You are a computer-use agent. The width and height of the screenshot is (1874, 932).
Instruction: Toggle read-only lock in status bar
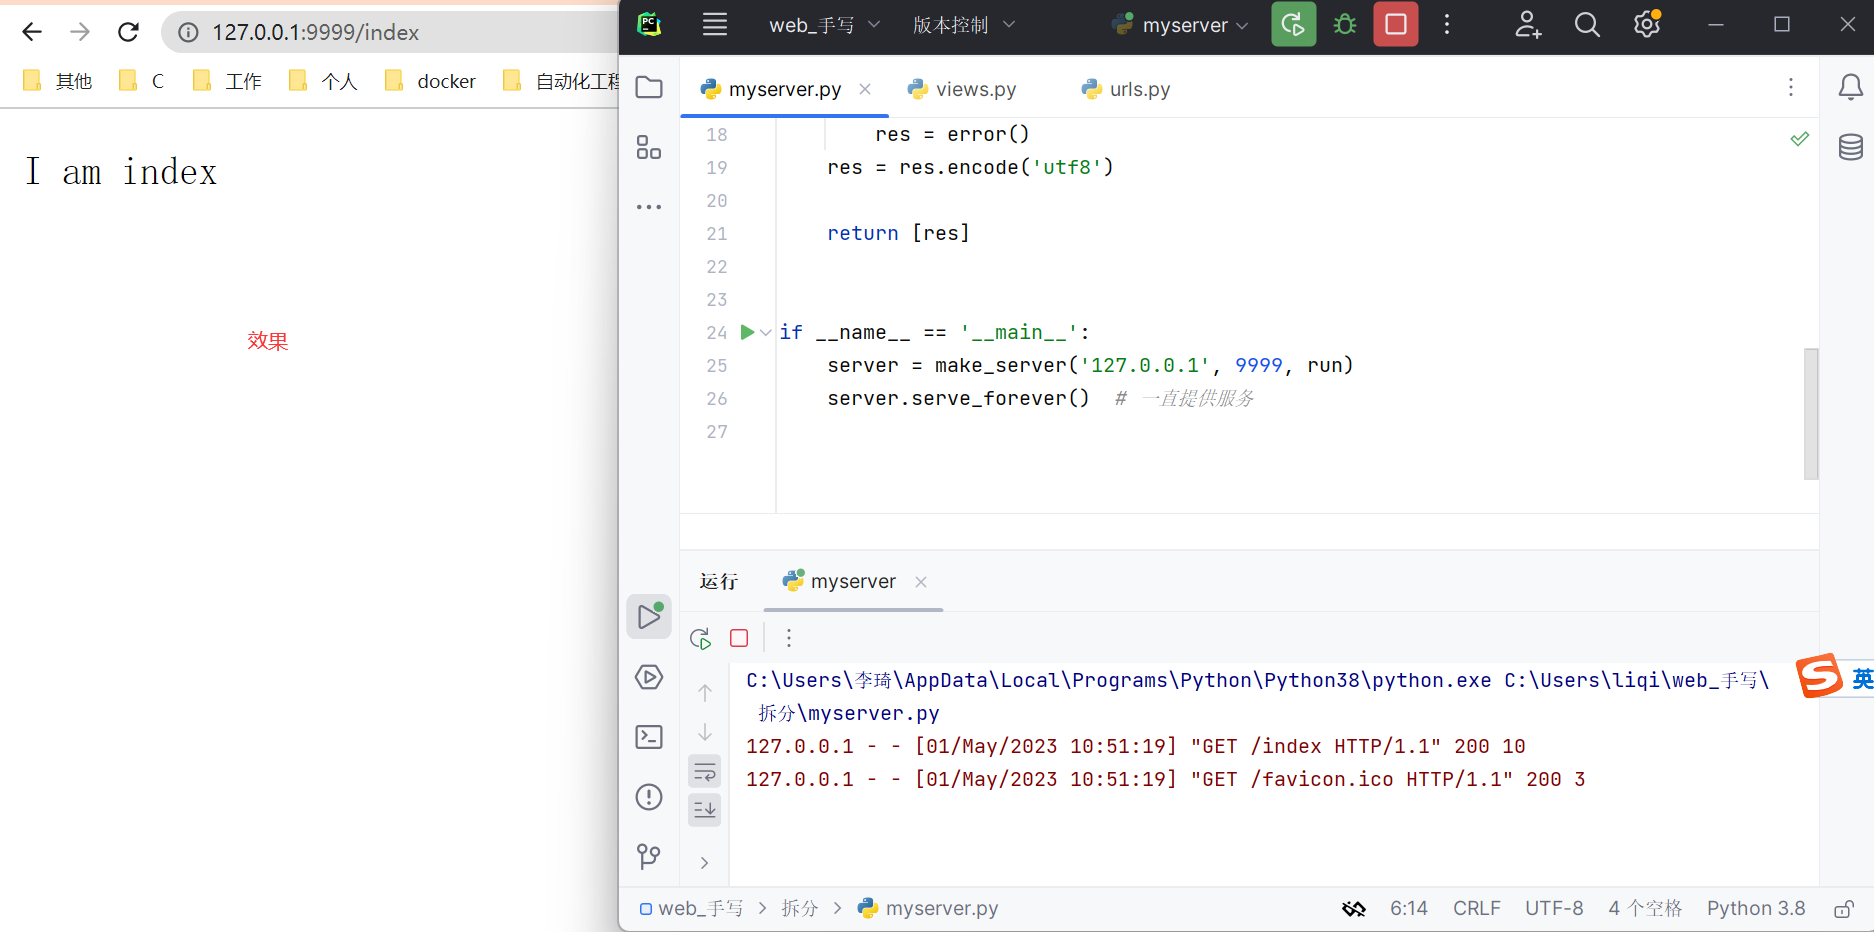click(x=1844, y=909)
